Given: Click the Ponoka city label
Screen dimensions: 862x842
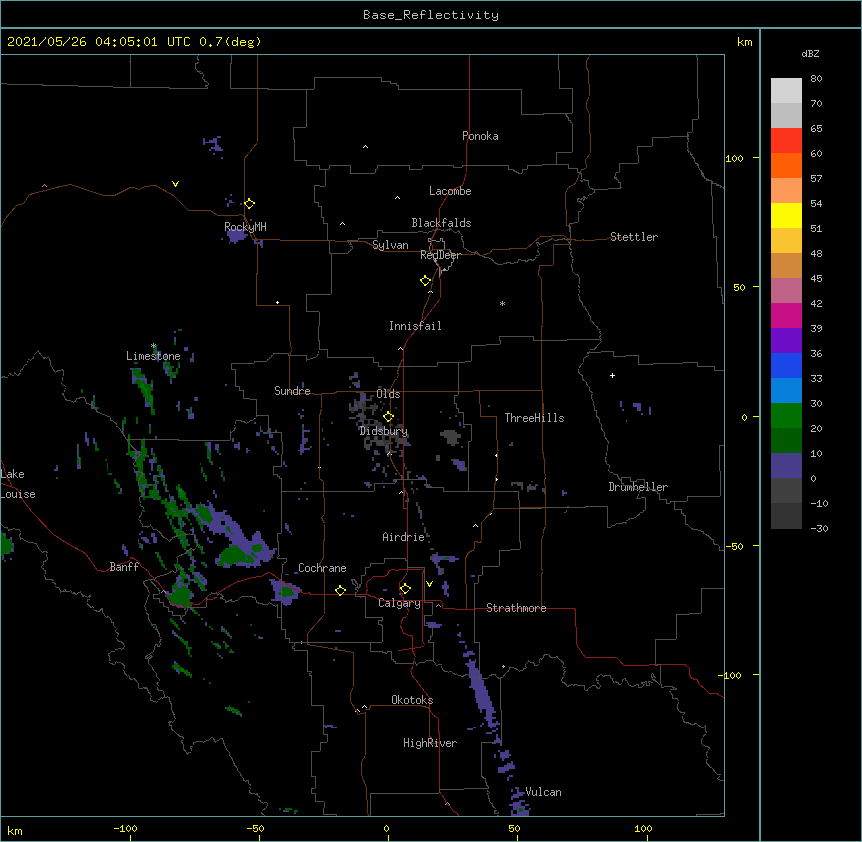Looking at the screenshot, I should pos(480,136).
